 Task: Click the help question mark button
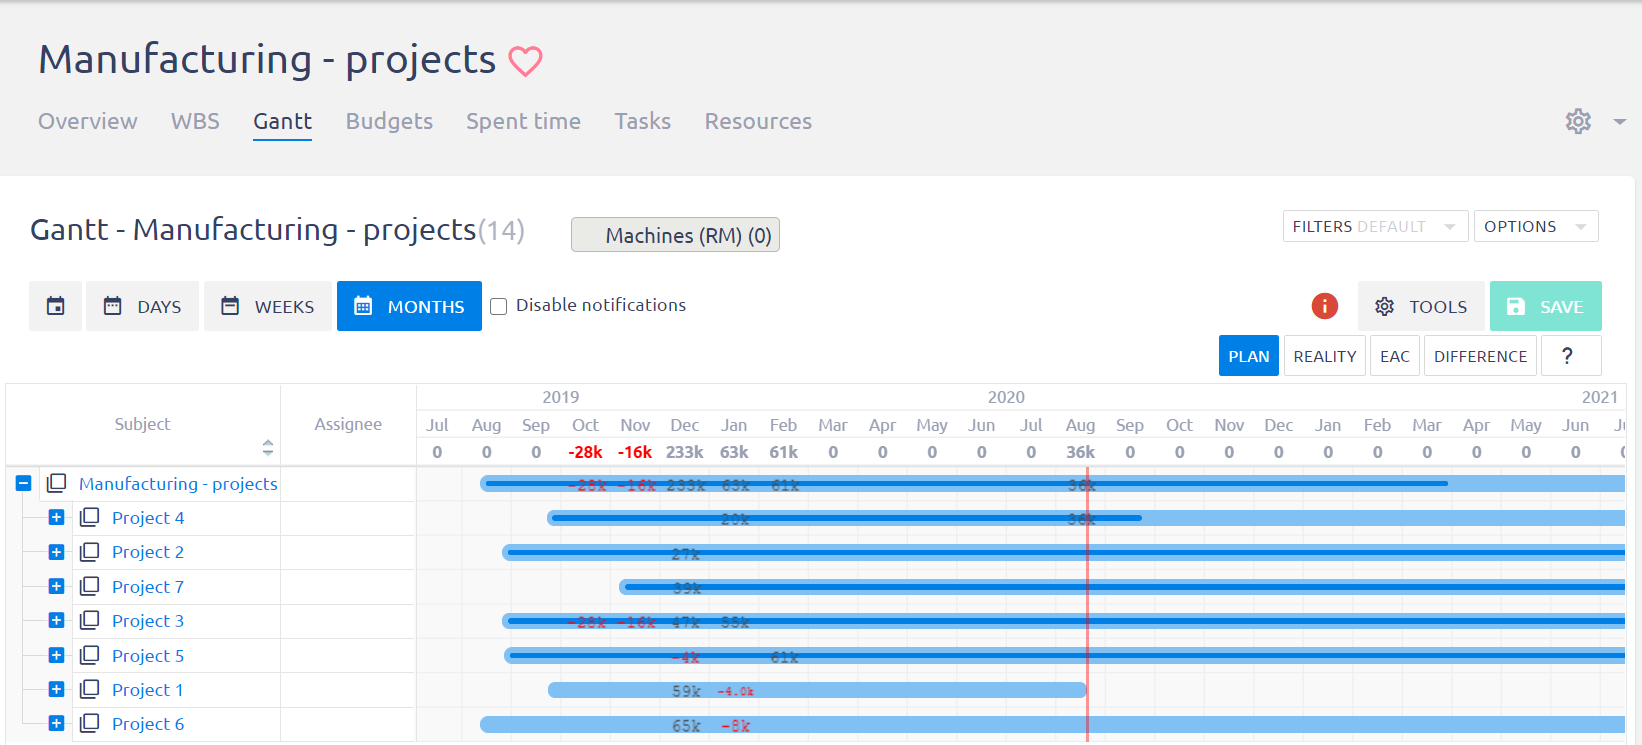1570,355
